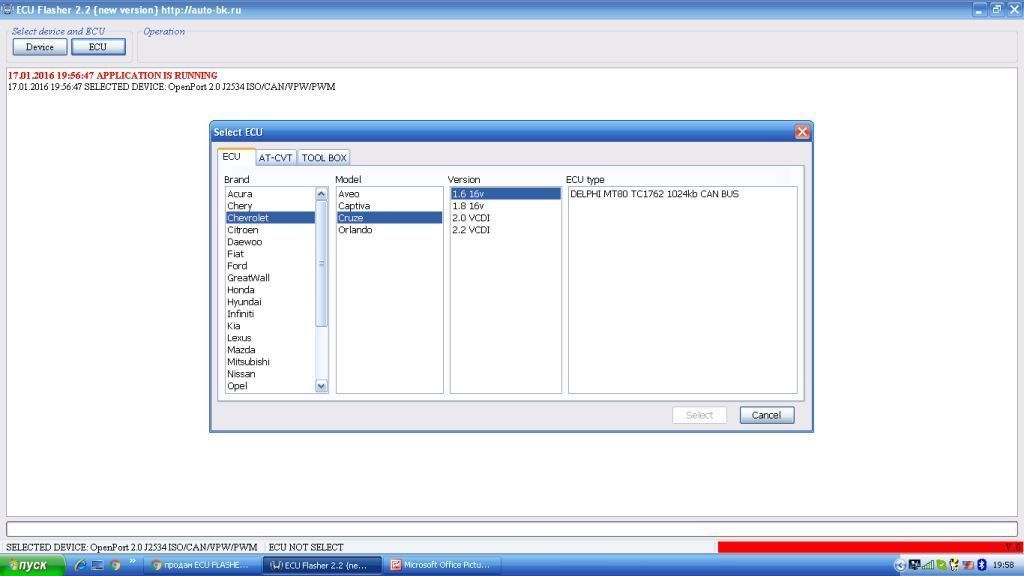
Task: Open the Device selection button
Action: click(x=40, y=47)
